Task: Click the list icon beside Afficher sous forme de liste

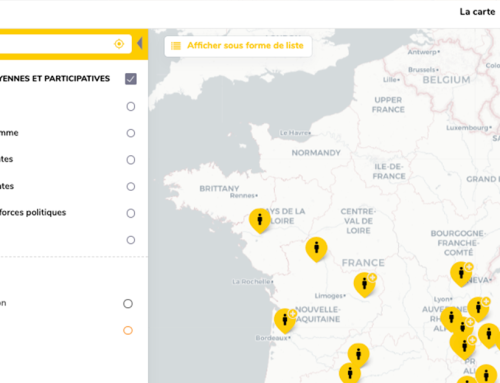Action: pos(176,46)
